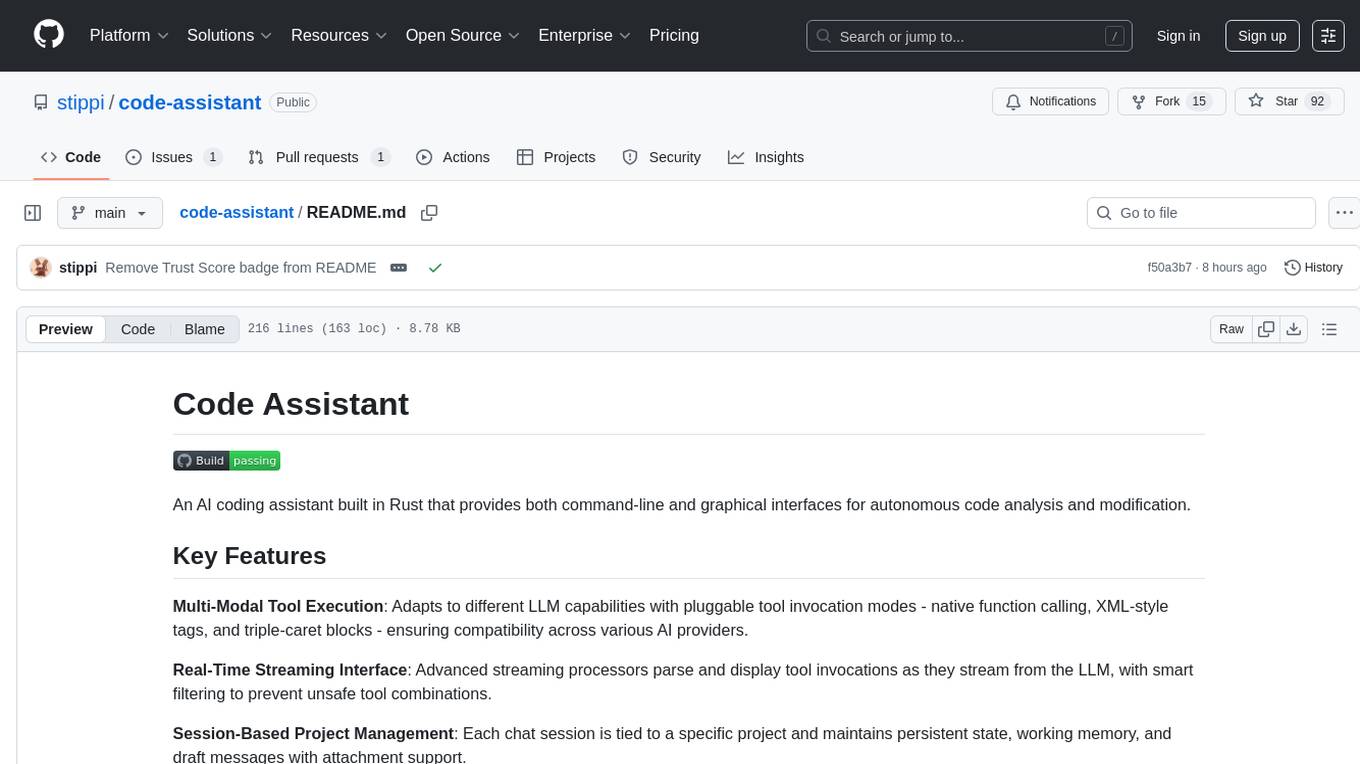The width and height of the screenshot is (1360, 764).
Task: Switch to the Issues tab
Action: (173, 157)
